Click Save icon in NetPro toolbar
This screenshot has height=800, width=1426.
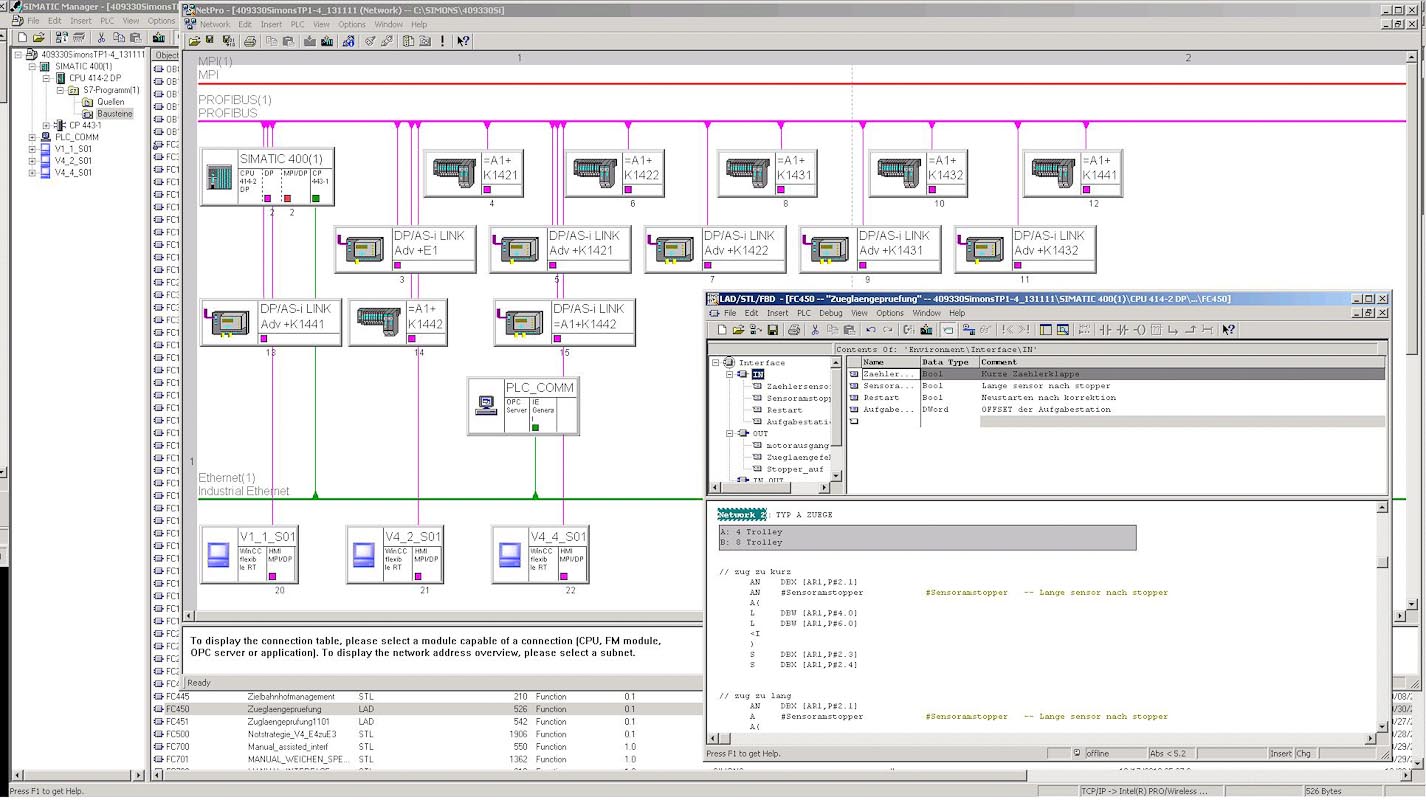click(x=209, y=41)
